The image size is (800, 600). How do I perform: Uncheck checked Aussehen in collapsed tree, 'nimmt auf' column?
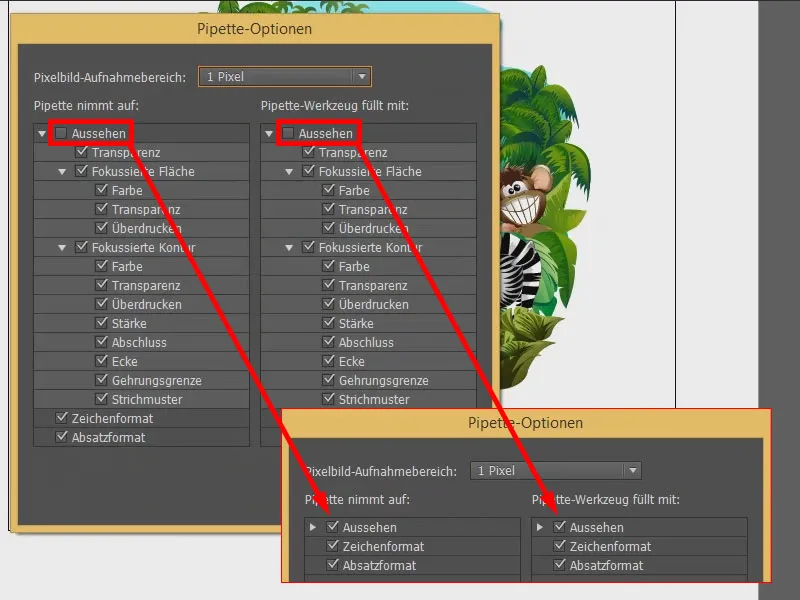pyautogui.click(x=333, y=527)
